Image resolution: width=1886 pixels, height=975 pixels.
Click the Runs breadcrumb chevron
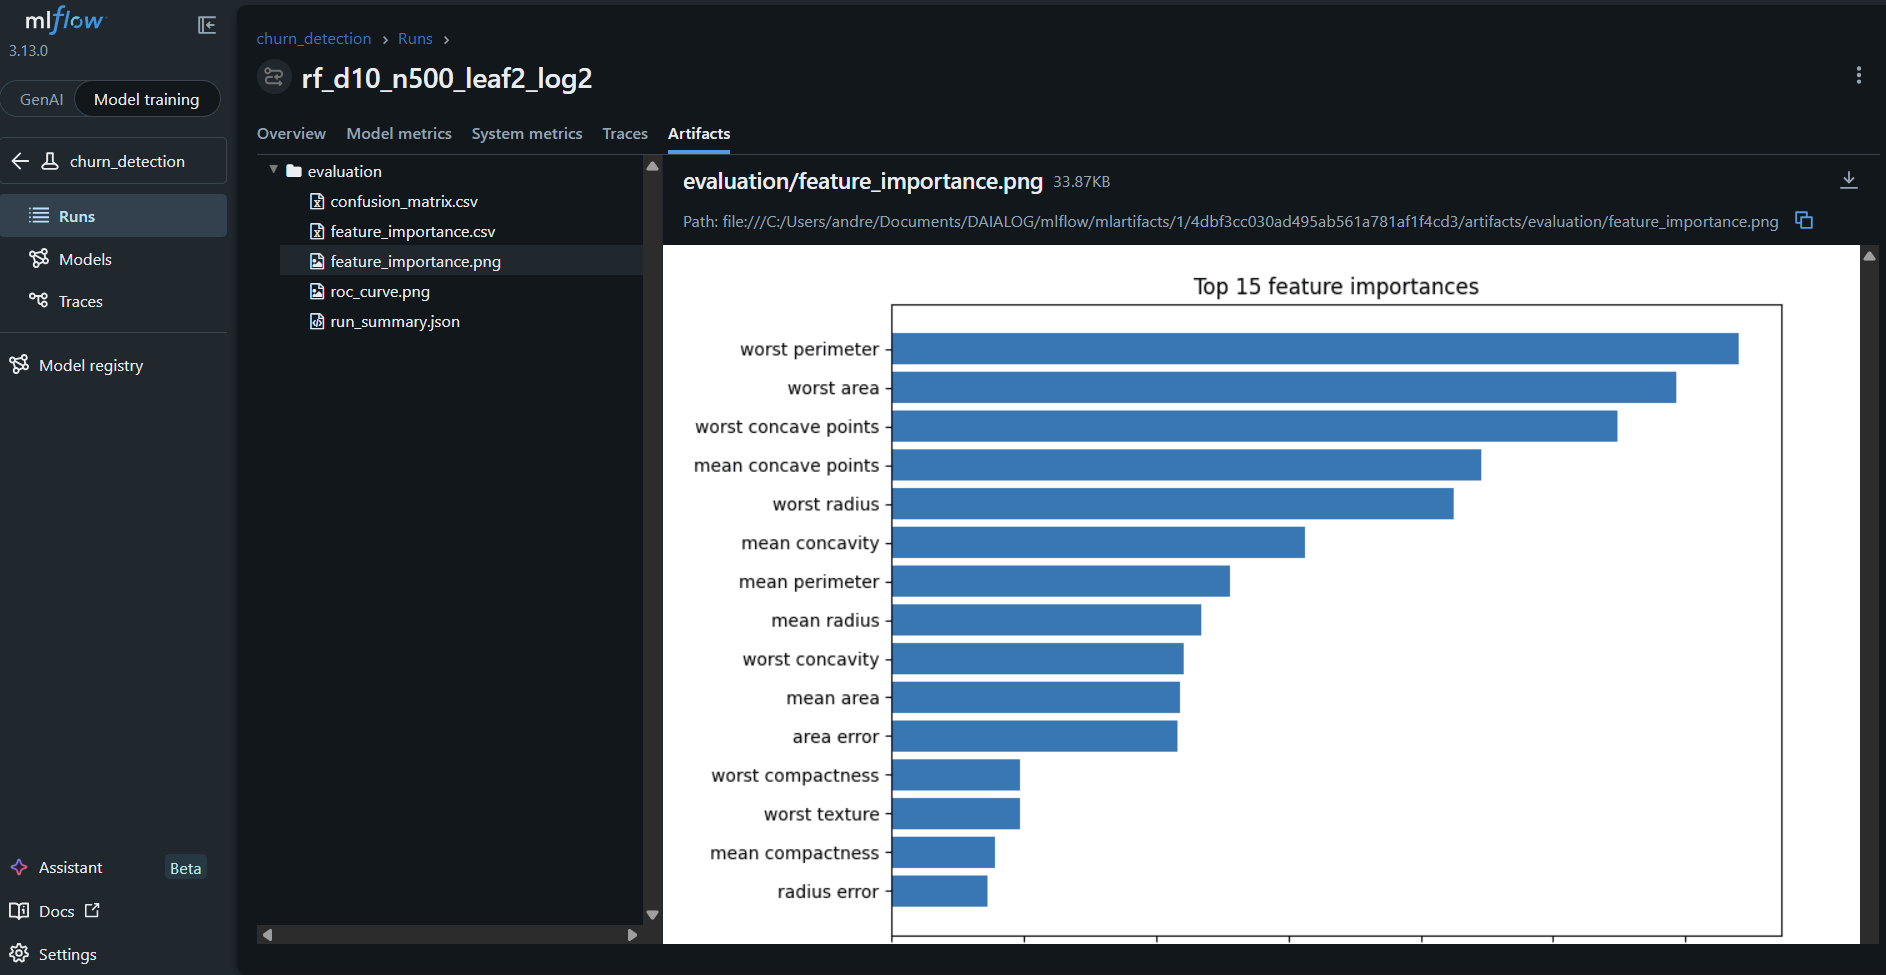tap(446, 39)
